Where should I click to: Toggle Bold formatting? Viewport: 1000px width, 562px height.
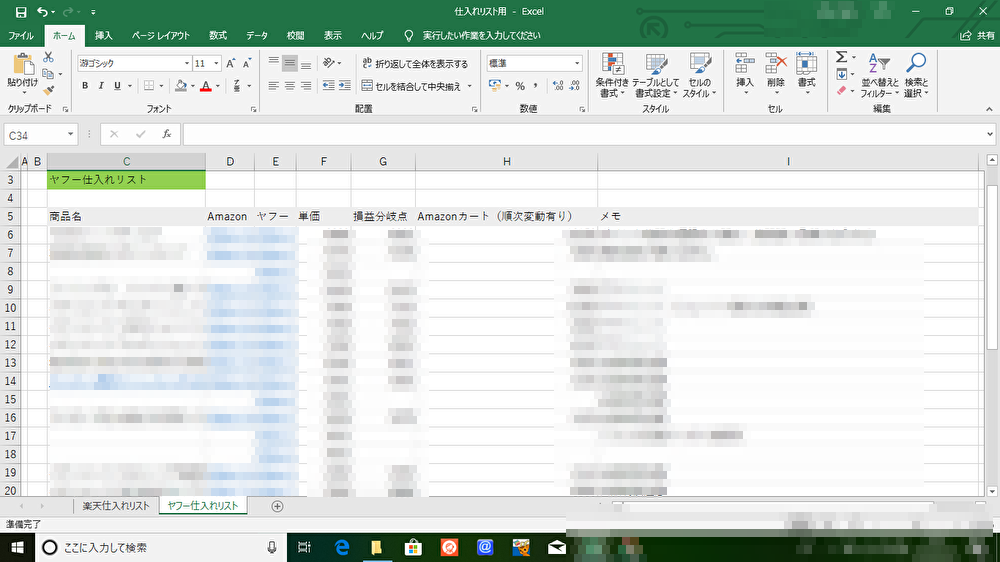coord(85,86)
